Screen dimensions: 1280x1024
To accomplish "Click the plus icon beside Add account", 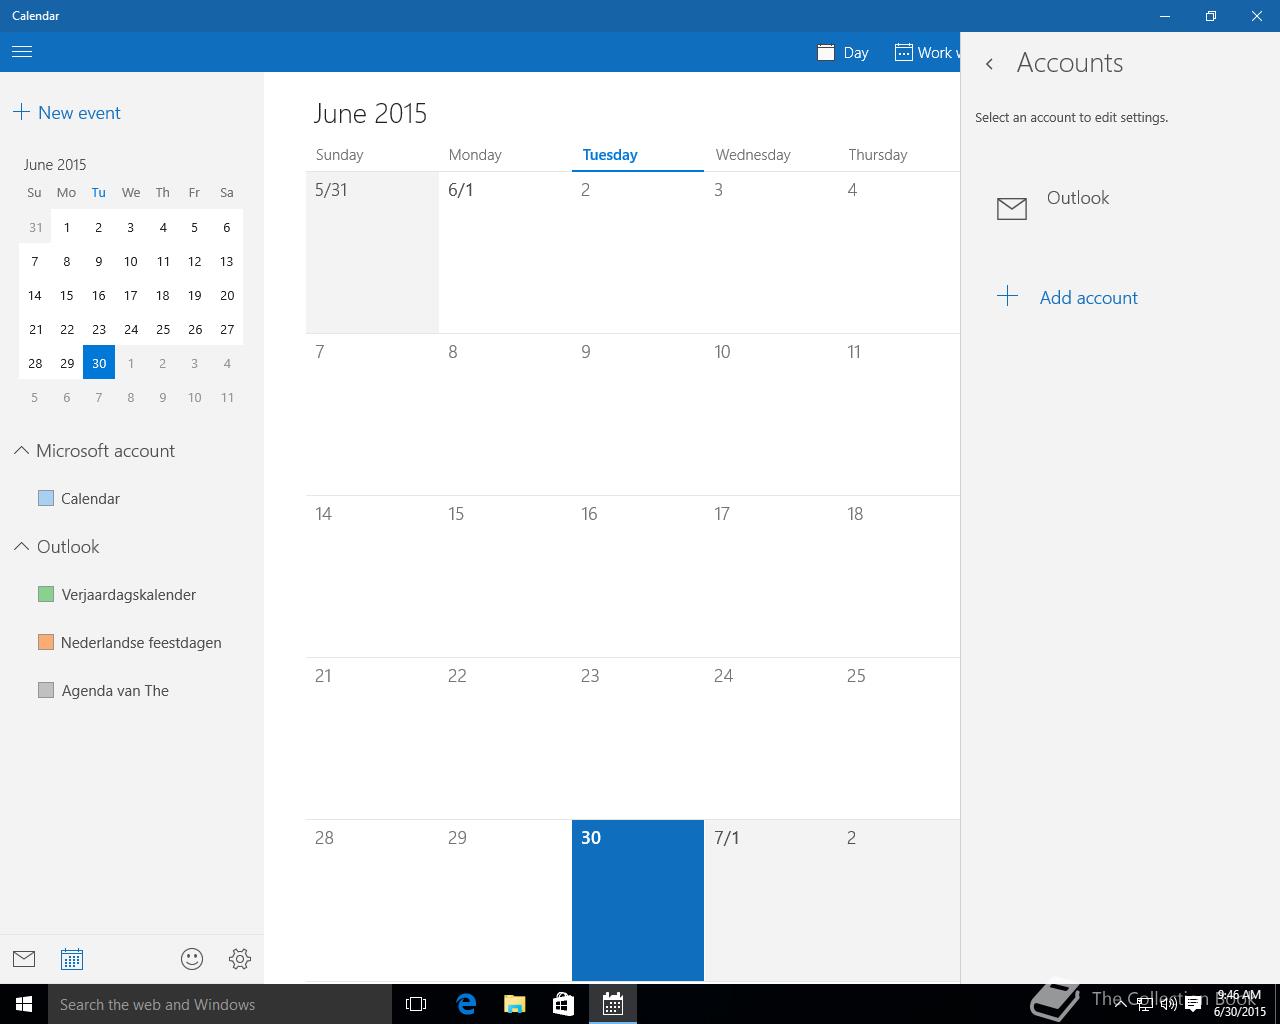I will point(1008,296).
